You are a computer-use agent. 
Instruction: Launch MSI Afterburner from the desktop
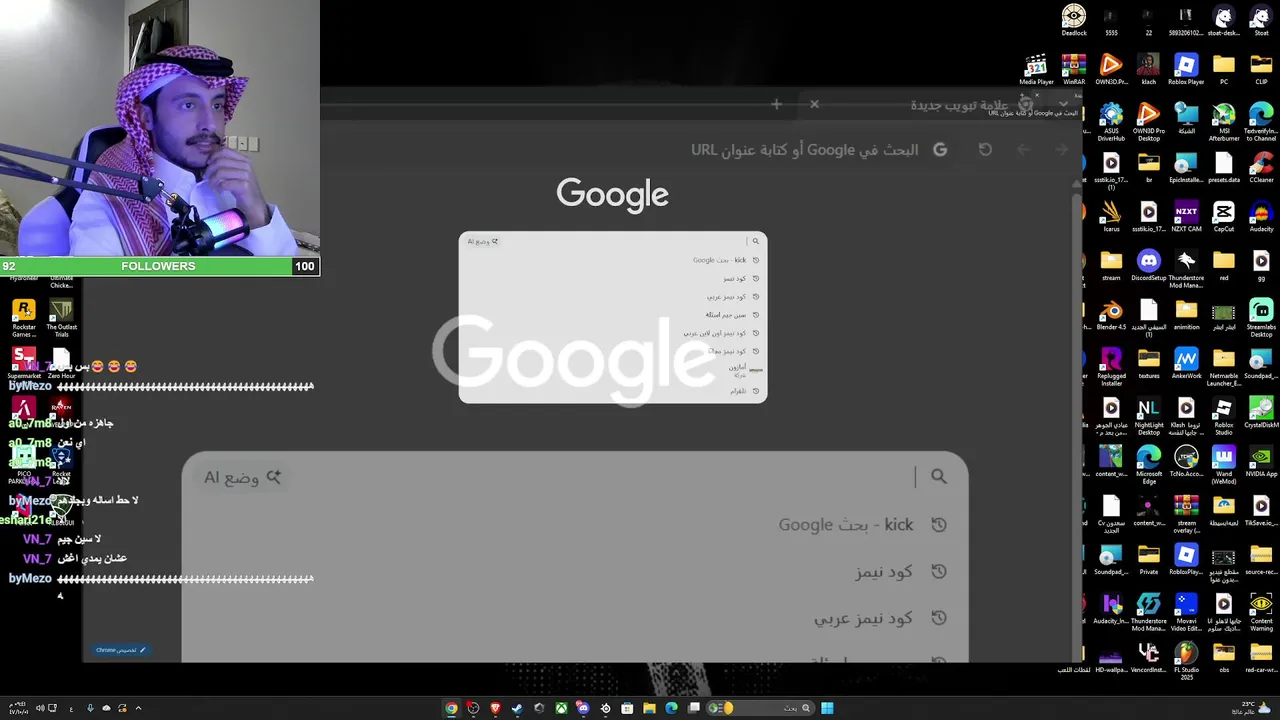(1224, 120)
